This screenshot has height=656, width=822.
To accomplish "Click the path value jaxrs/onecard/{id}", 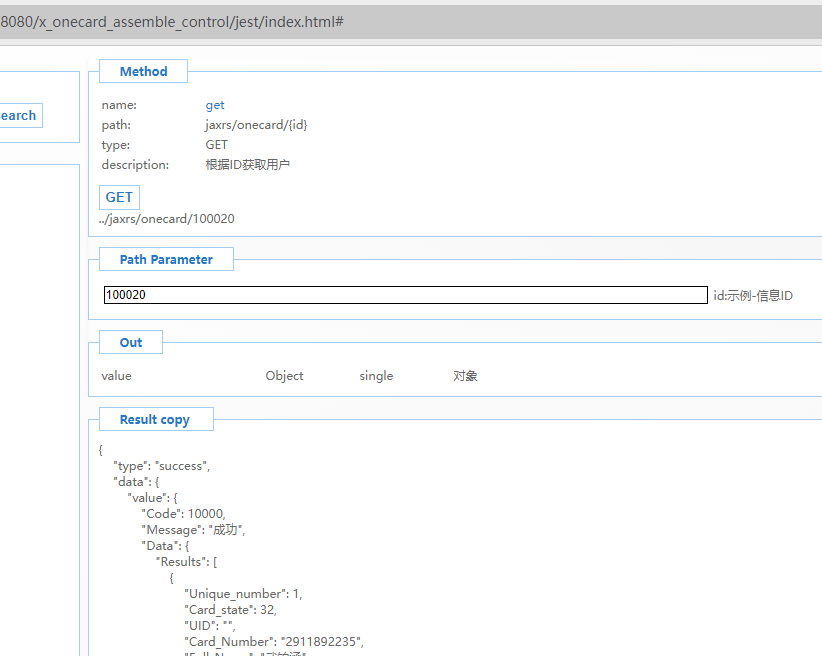I will click(256, 125).
